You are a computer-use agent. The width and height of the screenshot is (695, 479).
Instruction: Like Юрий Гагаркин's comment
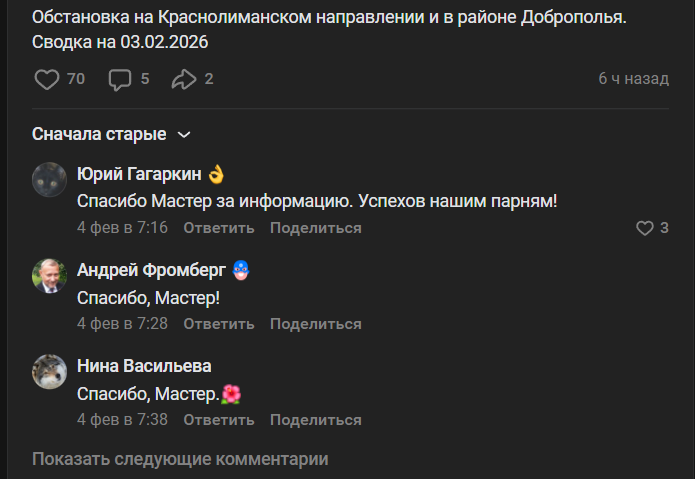coord(645,228)
